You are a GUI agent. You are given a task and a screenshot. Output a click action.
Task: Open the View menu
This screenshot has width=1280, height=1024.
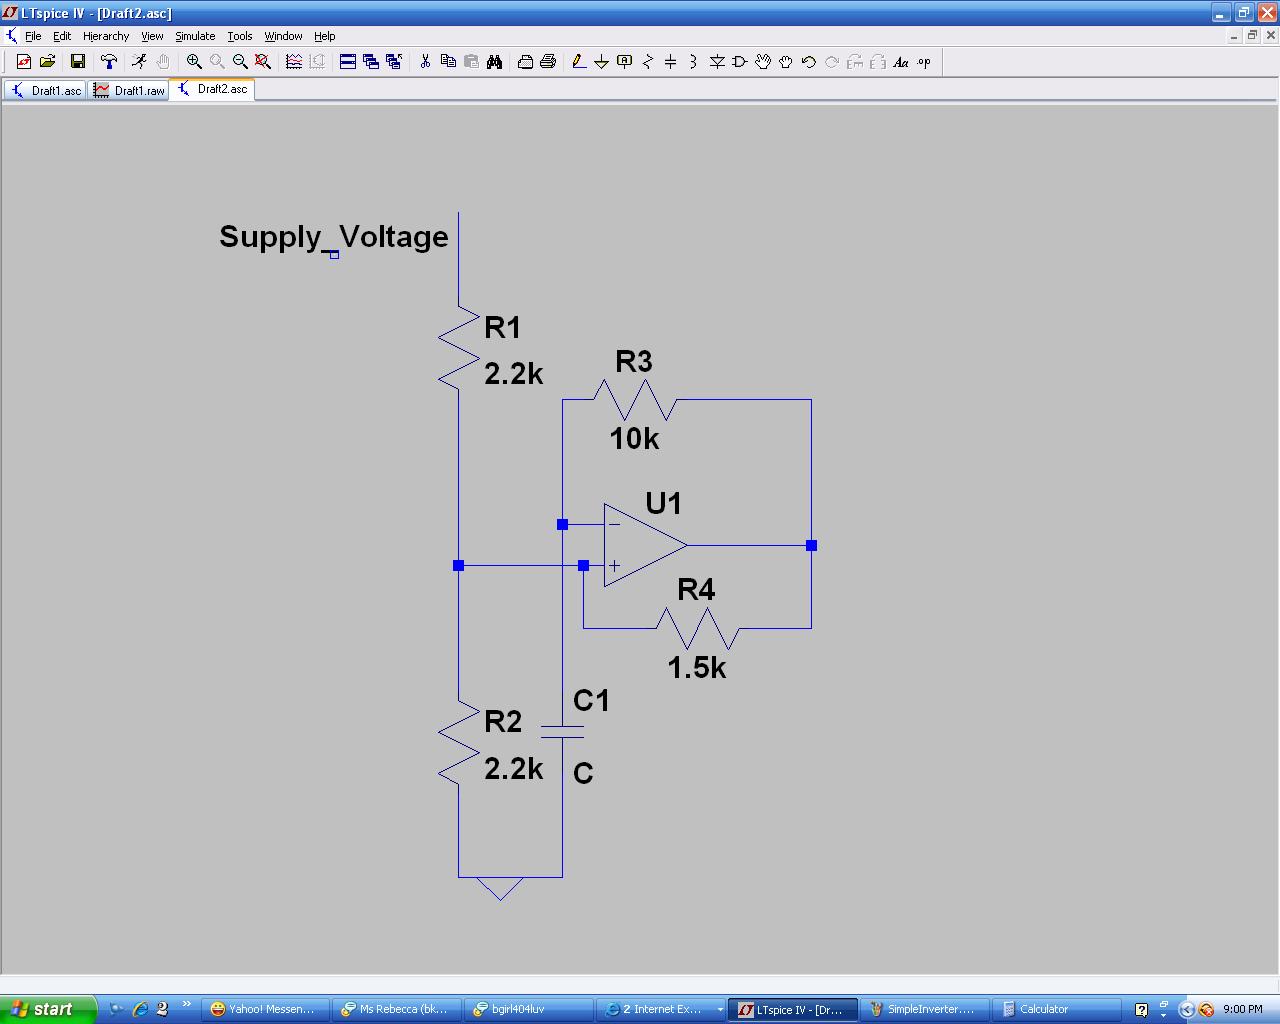tap(152, 36)
